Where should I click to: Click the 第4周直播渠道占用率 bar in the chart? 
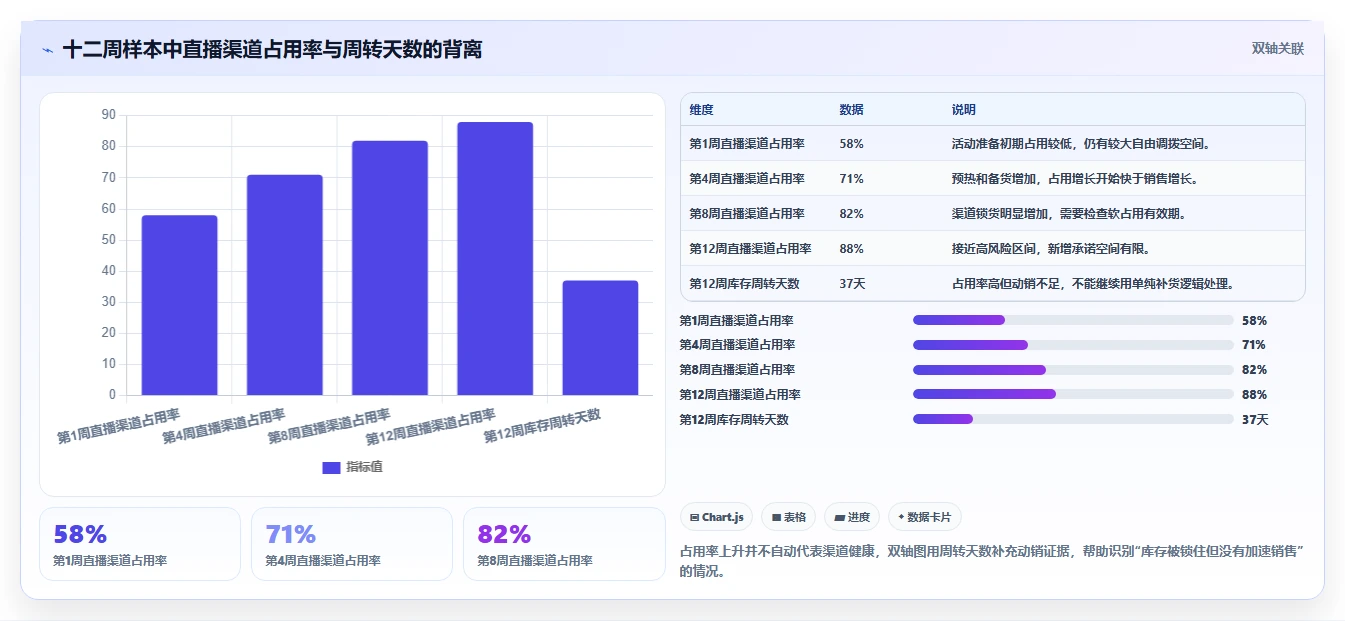tap(285, 285)
